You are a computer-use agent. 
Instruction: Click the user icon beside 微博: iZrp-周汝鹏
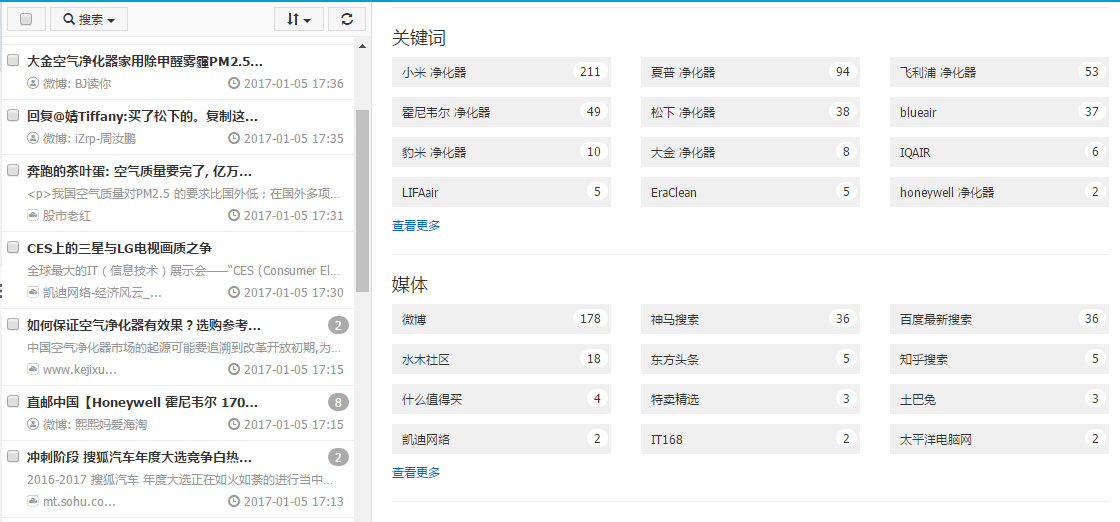coord(33,138)
